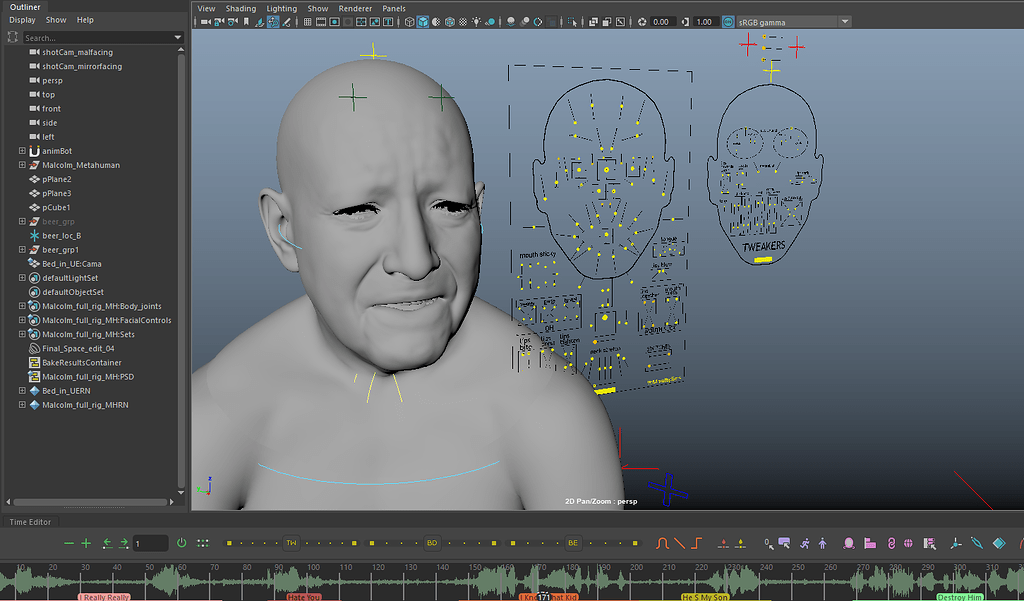Open the viewport Shading menu
Image resolution: width=1024 pixels, height=601 pixels.
click(x=240, y=8)
